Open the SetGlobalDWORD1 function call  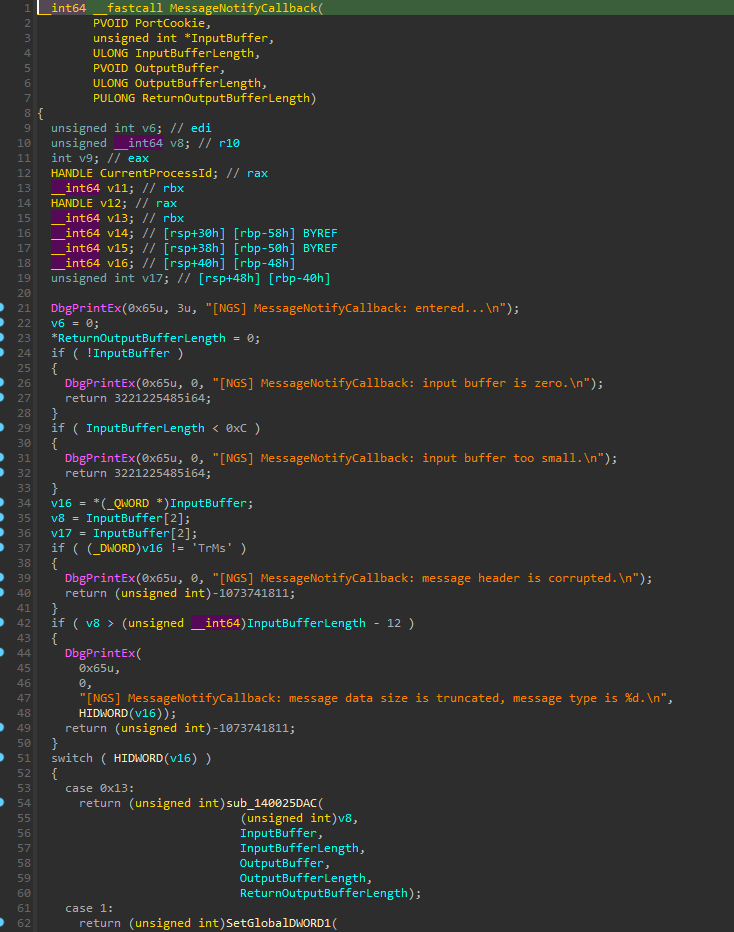click(x=278, y=923)
